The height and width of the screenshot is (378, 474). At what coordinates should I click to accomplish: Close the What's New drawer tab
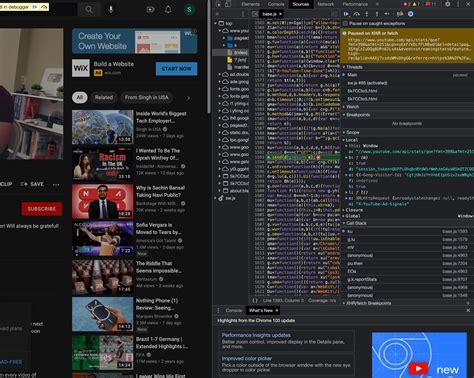(x=277, y=310)
